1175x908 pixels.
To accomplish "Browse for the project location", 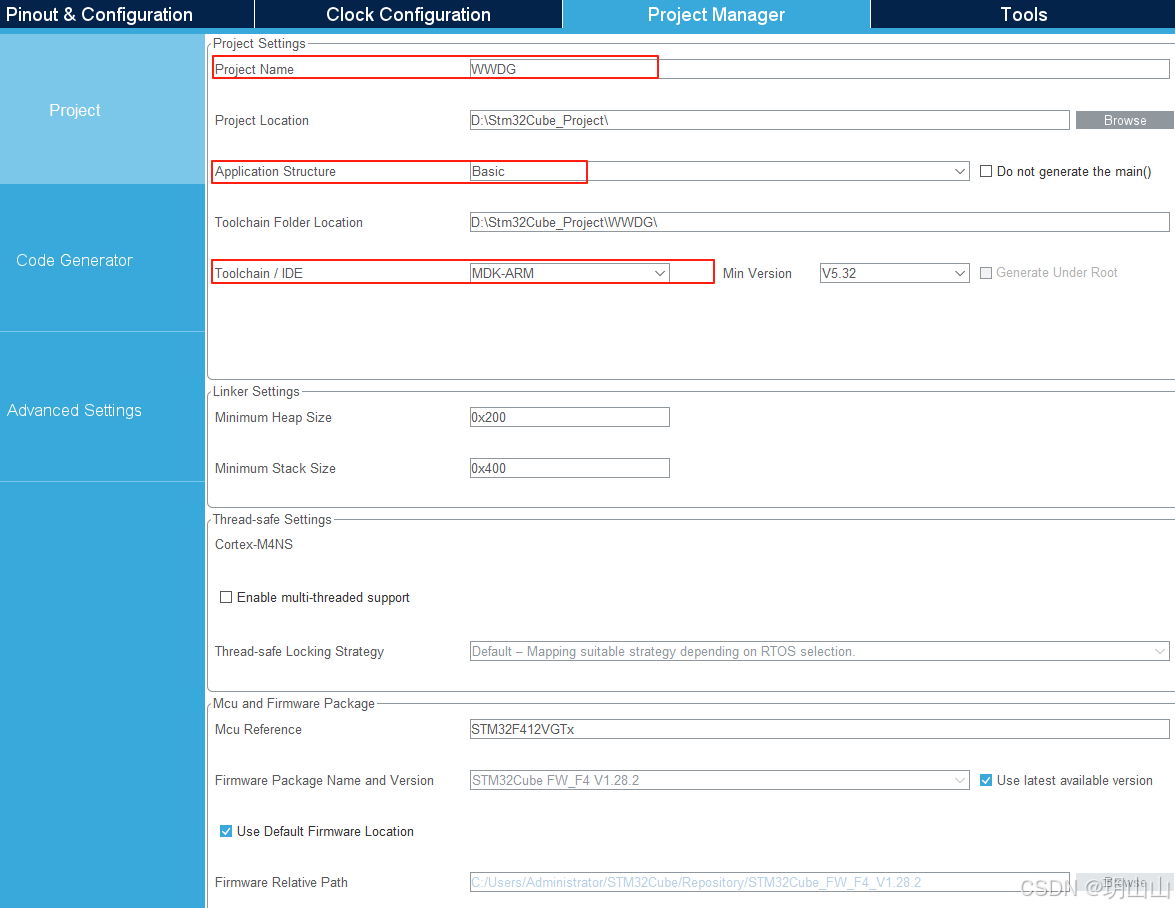I will (1124, 120).
